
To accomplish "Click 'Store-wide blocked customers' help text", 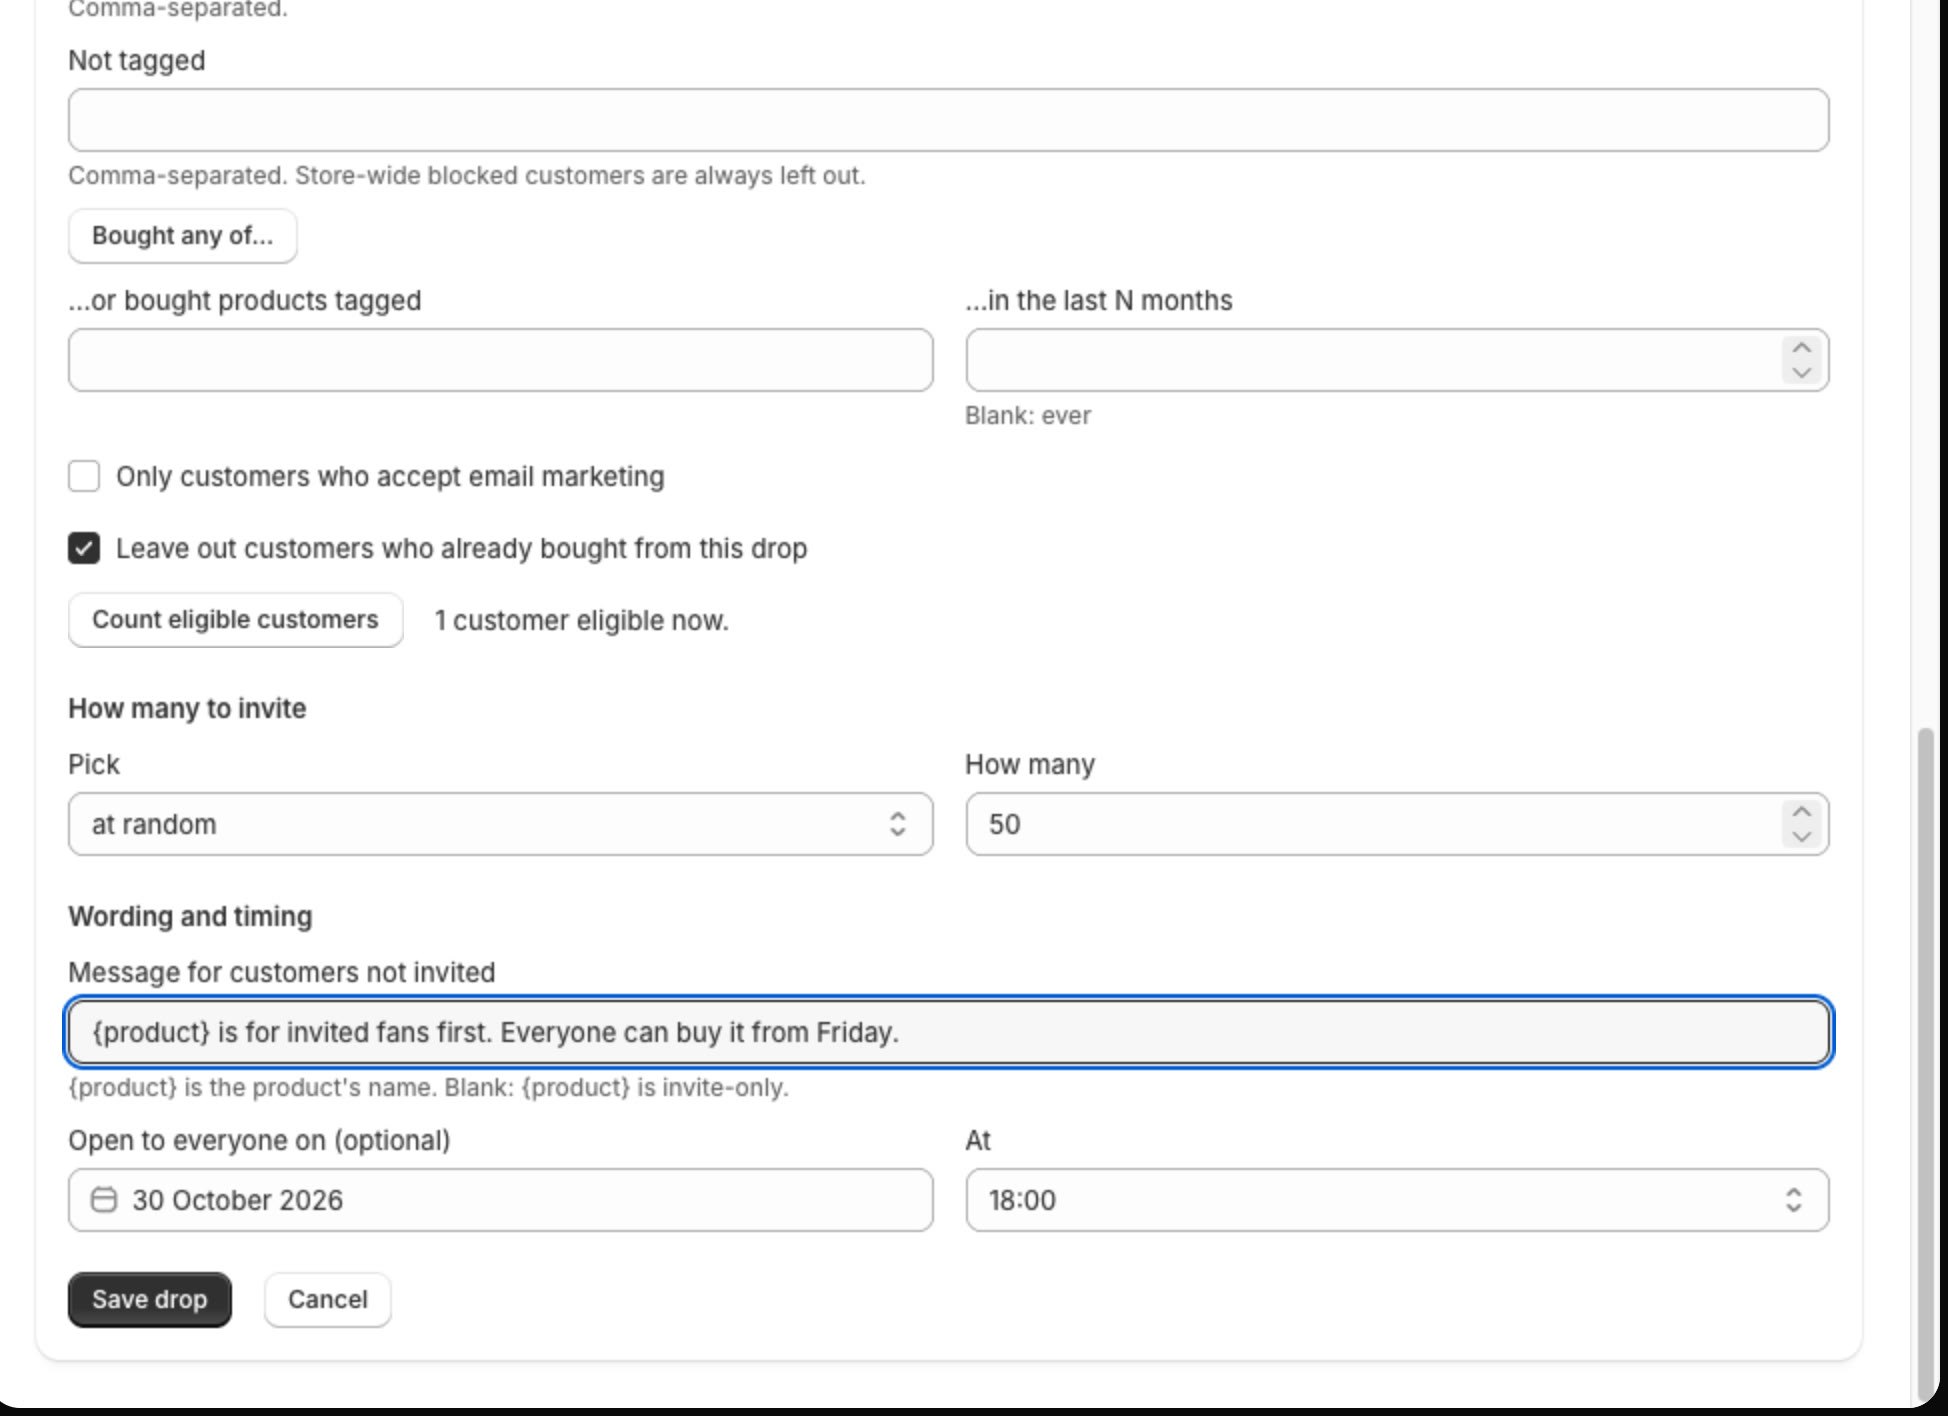I will tap(580, 175).
